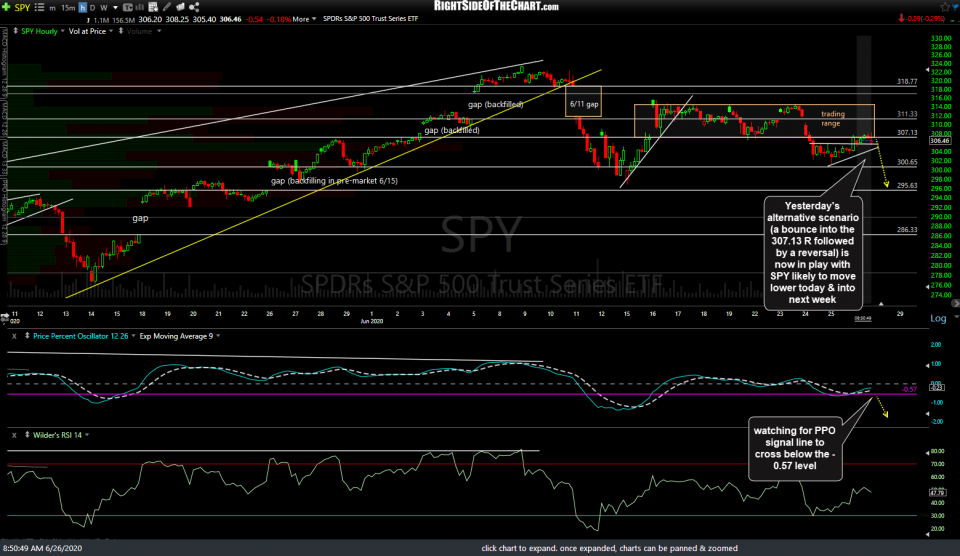Click the up-down reorder arrows before SPY Hourly
This screenshot has height=556, width=960.
[x=16, y=31]
